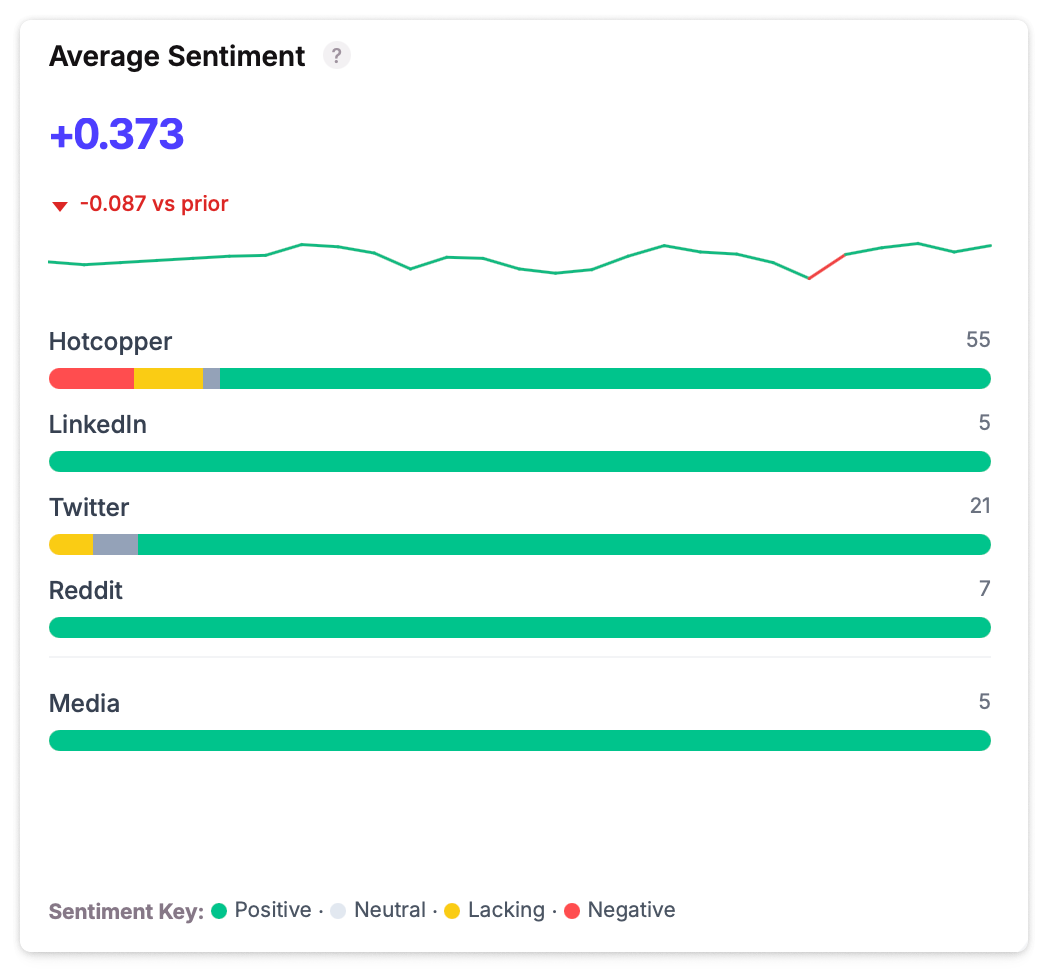The height and width of the screenshot is (972, 1048).
Task: Click the -0.087 vs prior text
Action: click(x=154, y=205)
